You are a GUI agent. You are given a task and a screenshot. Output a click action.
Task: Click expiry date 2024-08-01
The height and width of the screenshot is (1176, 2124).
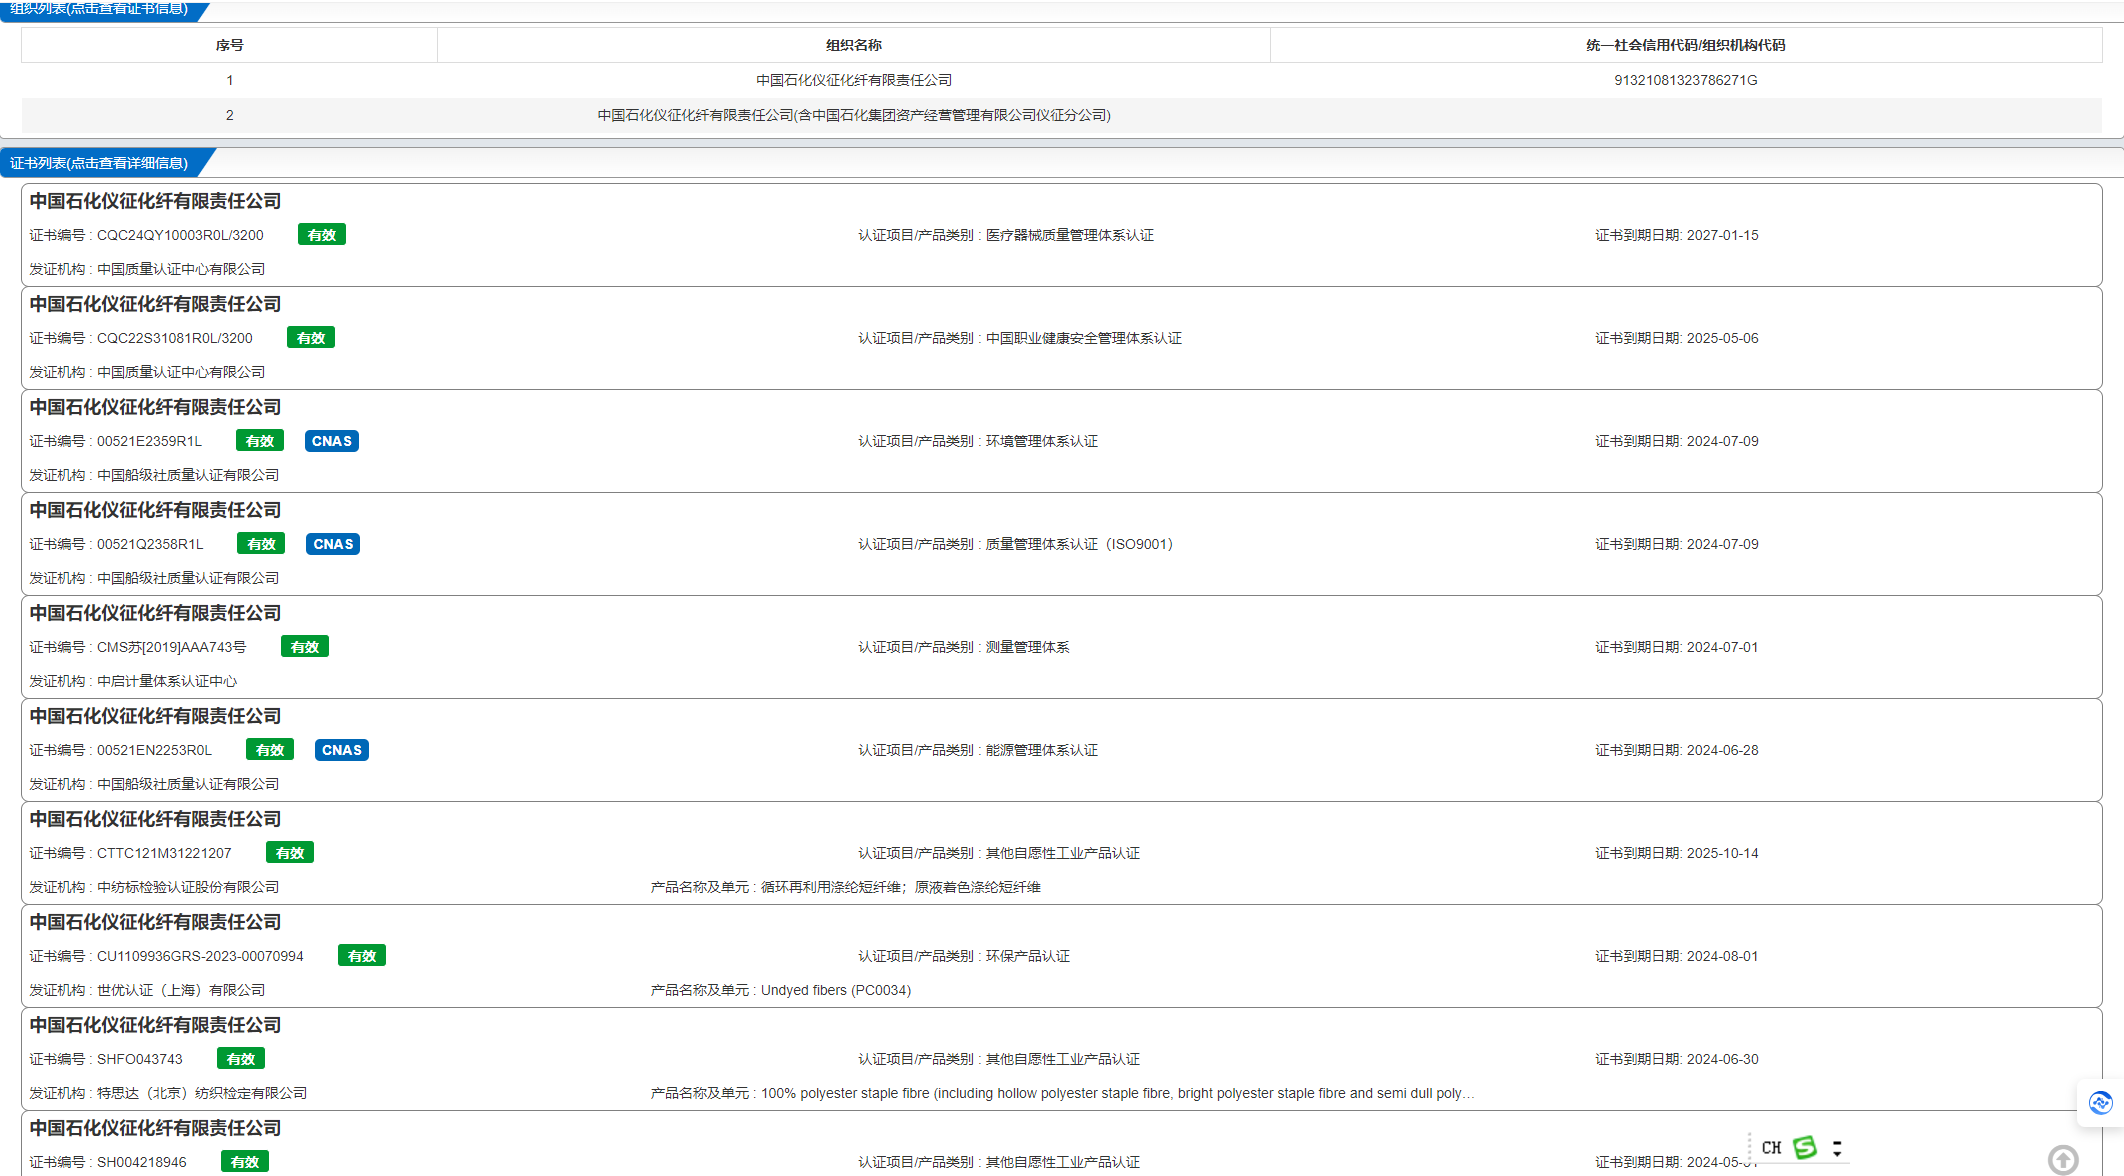1722,956
